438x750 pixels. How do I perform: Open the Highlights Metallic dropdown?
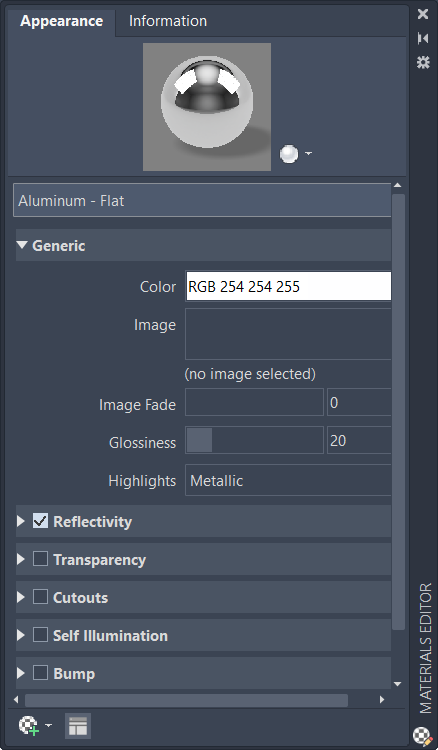click(x=288, y=480)
